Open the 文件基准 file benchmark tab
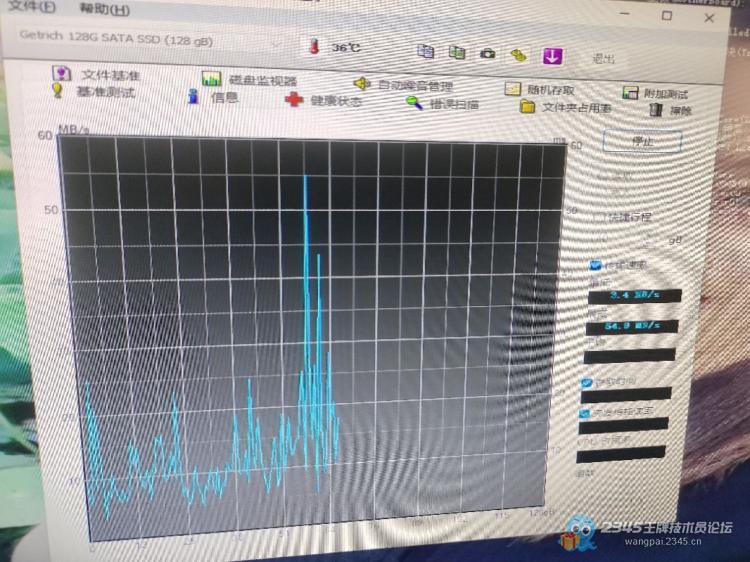 (x=98, y=75)
